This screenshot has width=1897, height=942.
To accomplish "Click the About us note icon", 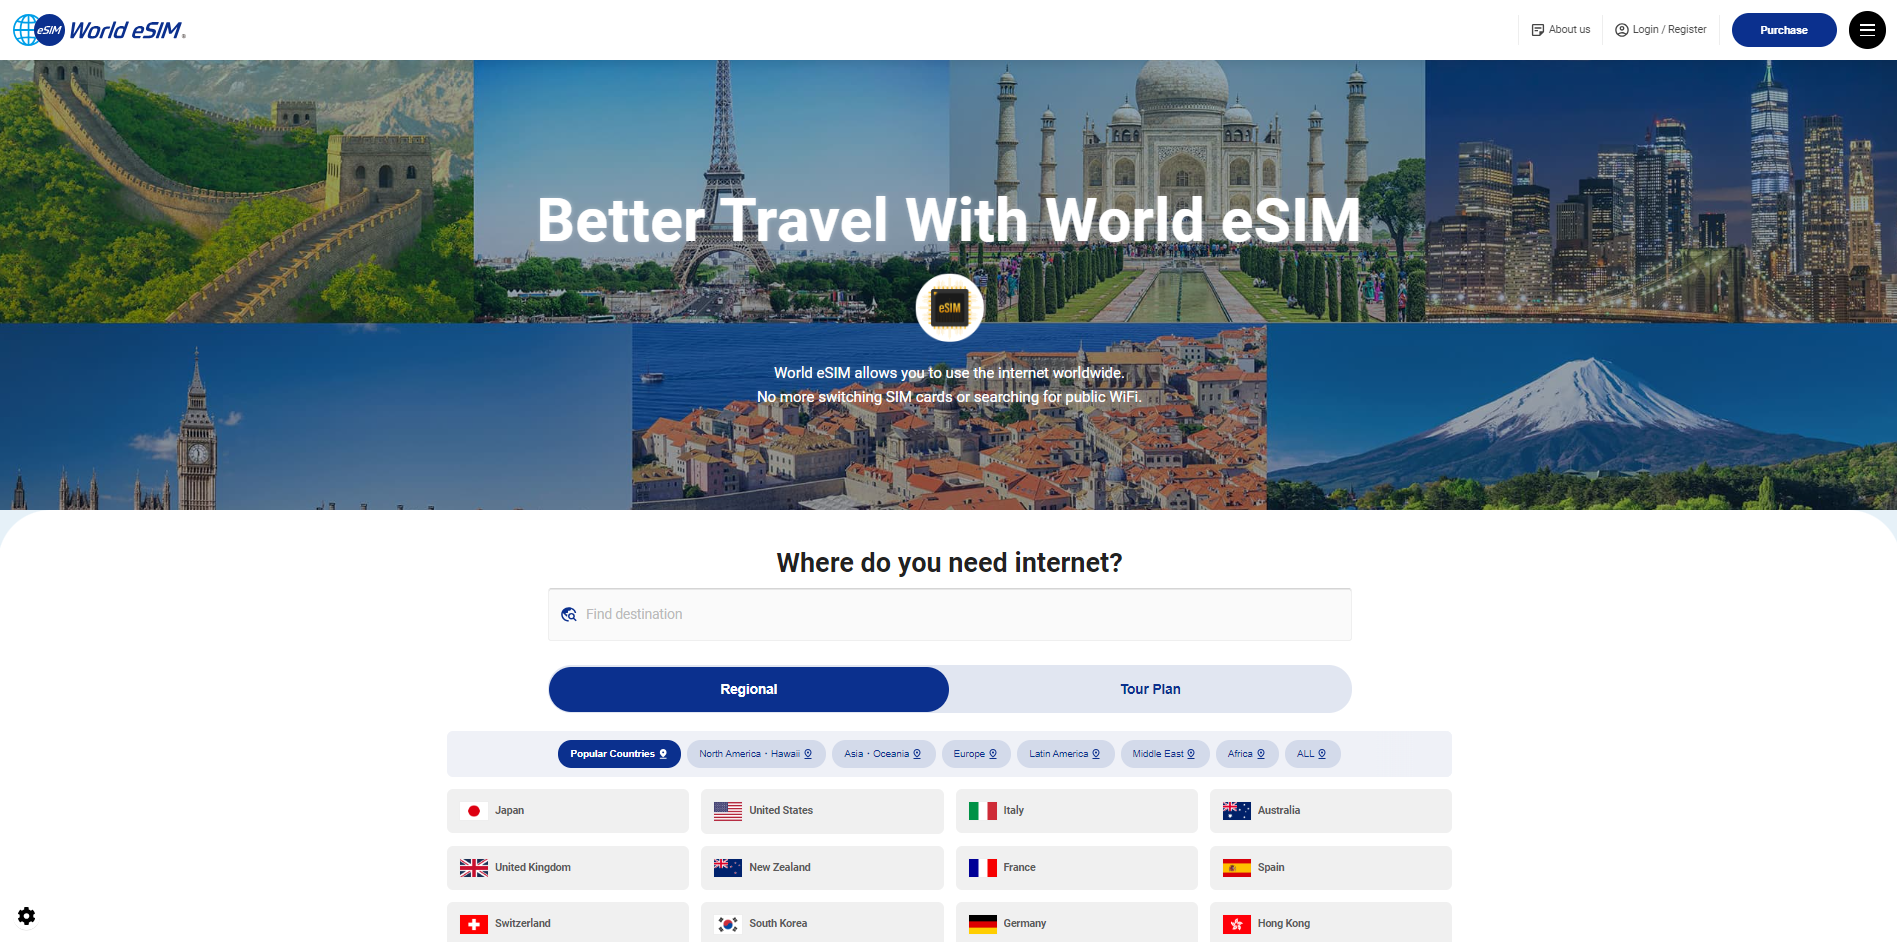I will point(1538,30).
